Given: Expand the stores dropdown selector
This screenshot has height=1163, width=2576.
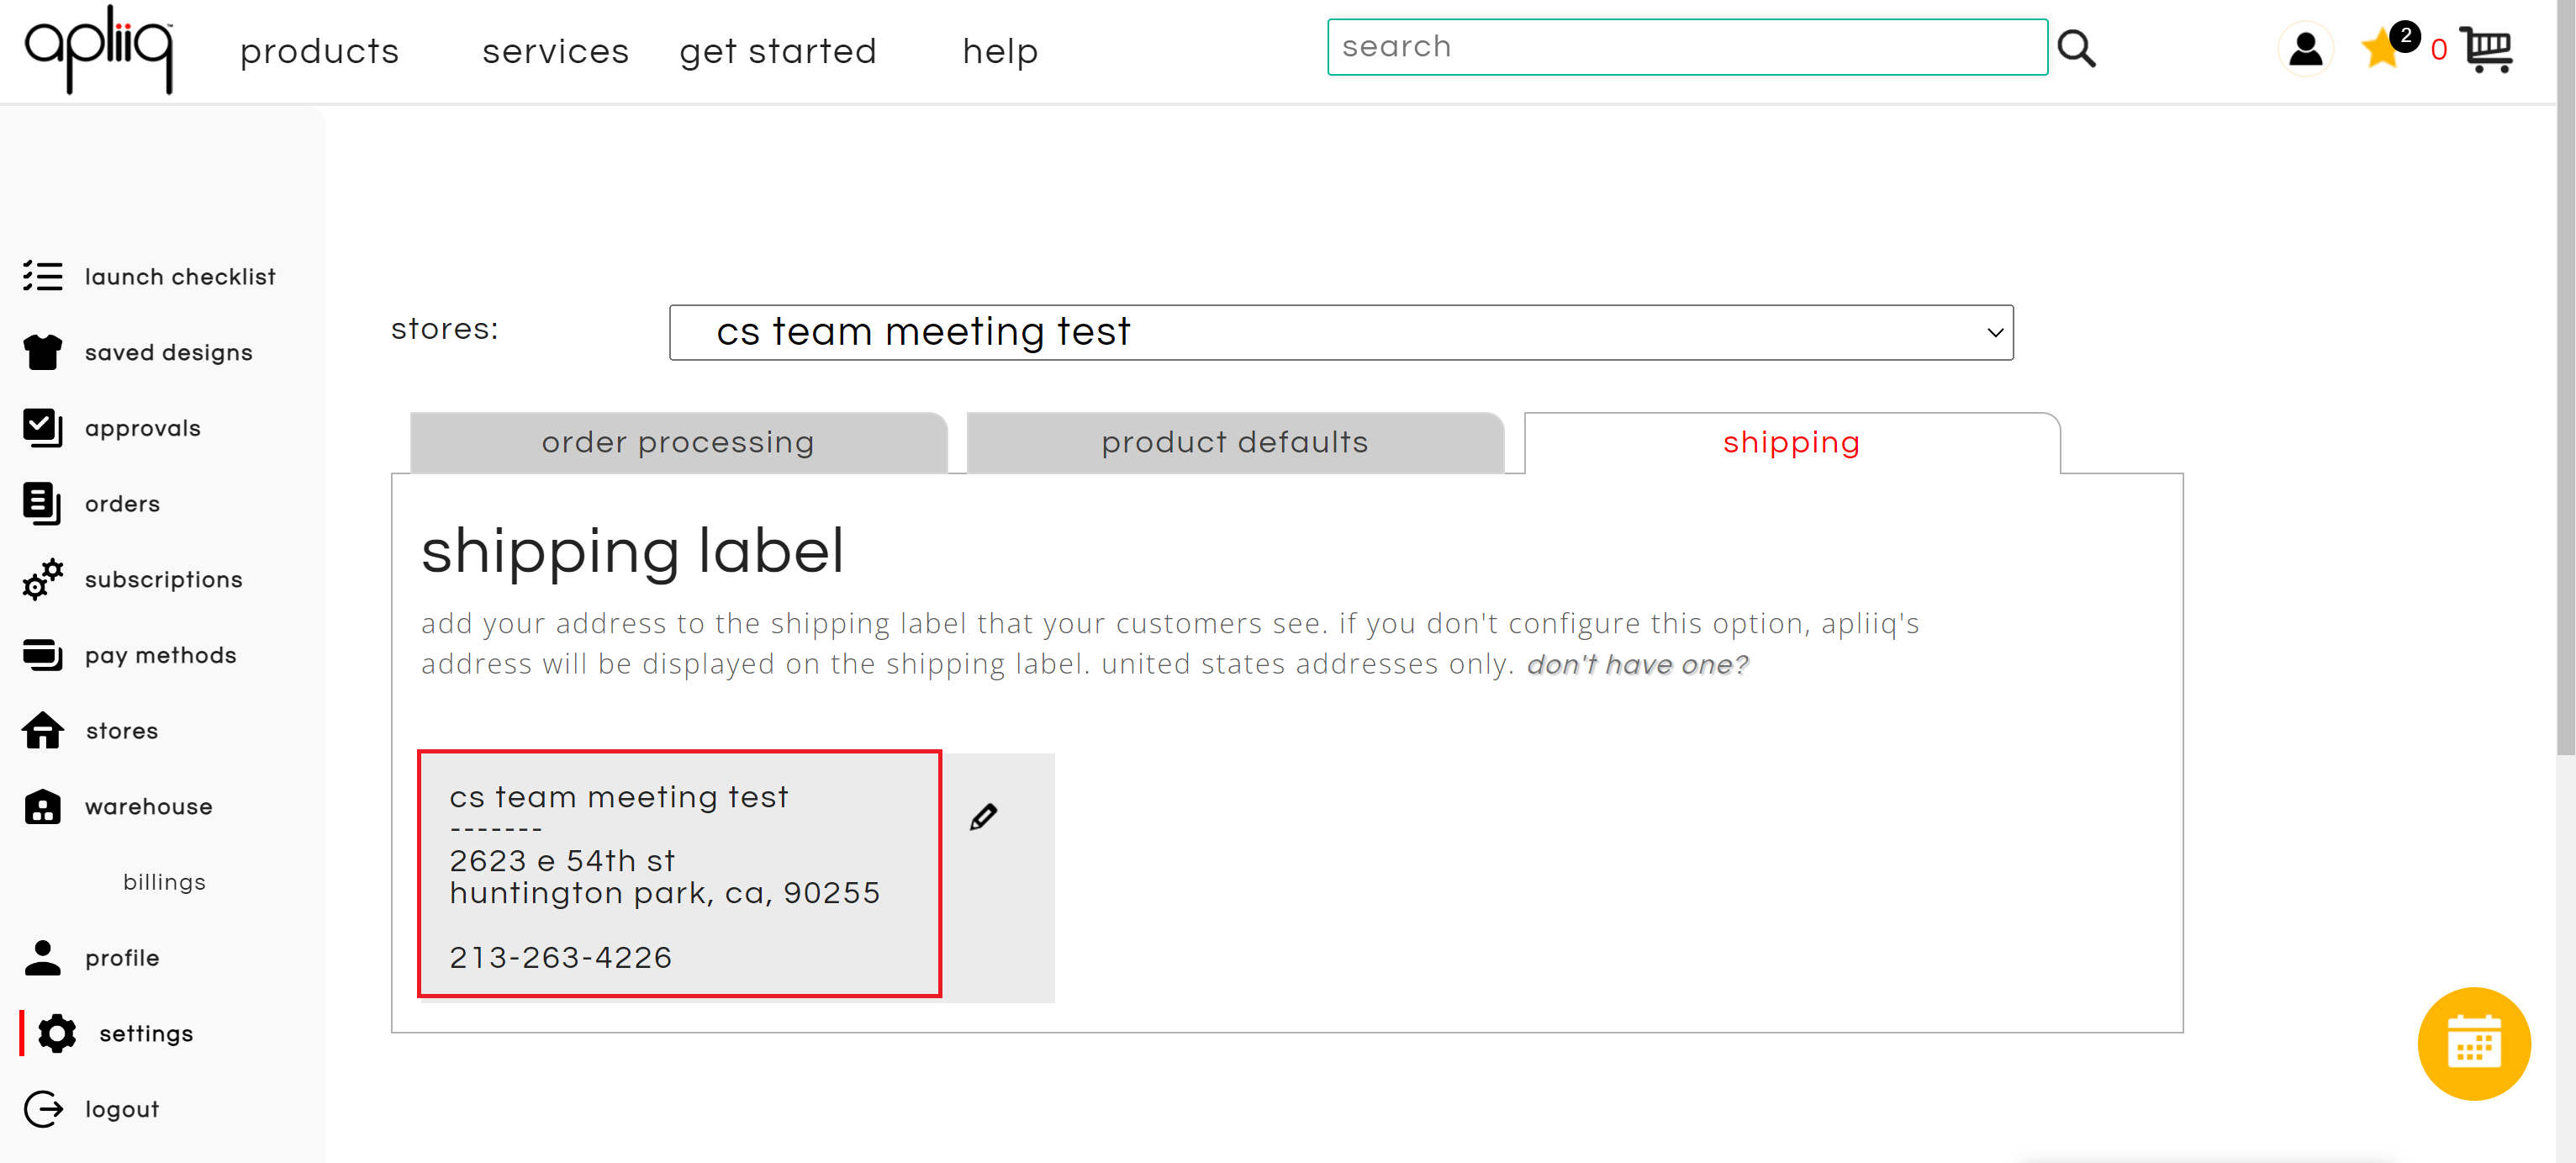Looking at the screenshot, I should [x=1340, y=332].
